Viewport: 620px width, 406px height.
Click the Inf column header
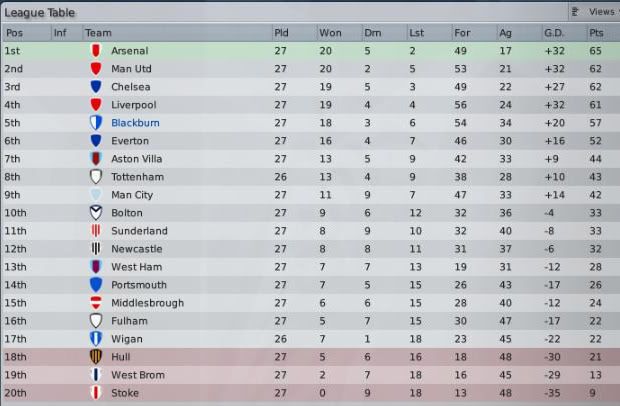pyautogui.click(x=60, y=33)
